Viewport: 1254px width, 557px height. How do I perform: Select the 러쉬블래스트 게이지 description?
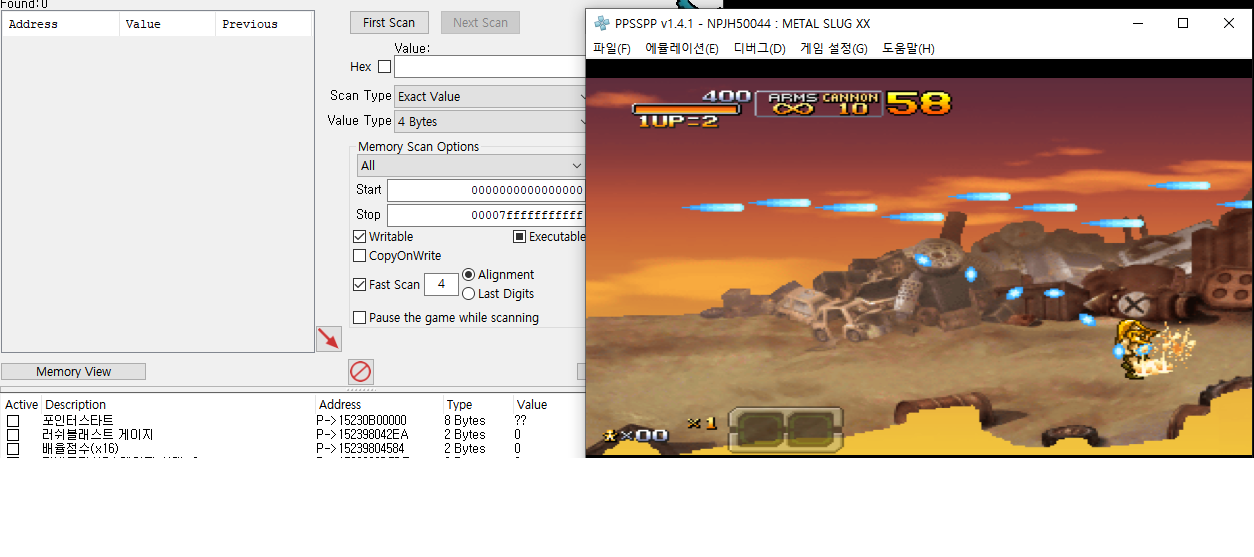98,435
